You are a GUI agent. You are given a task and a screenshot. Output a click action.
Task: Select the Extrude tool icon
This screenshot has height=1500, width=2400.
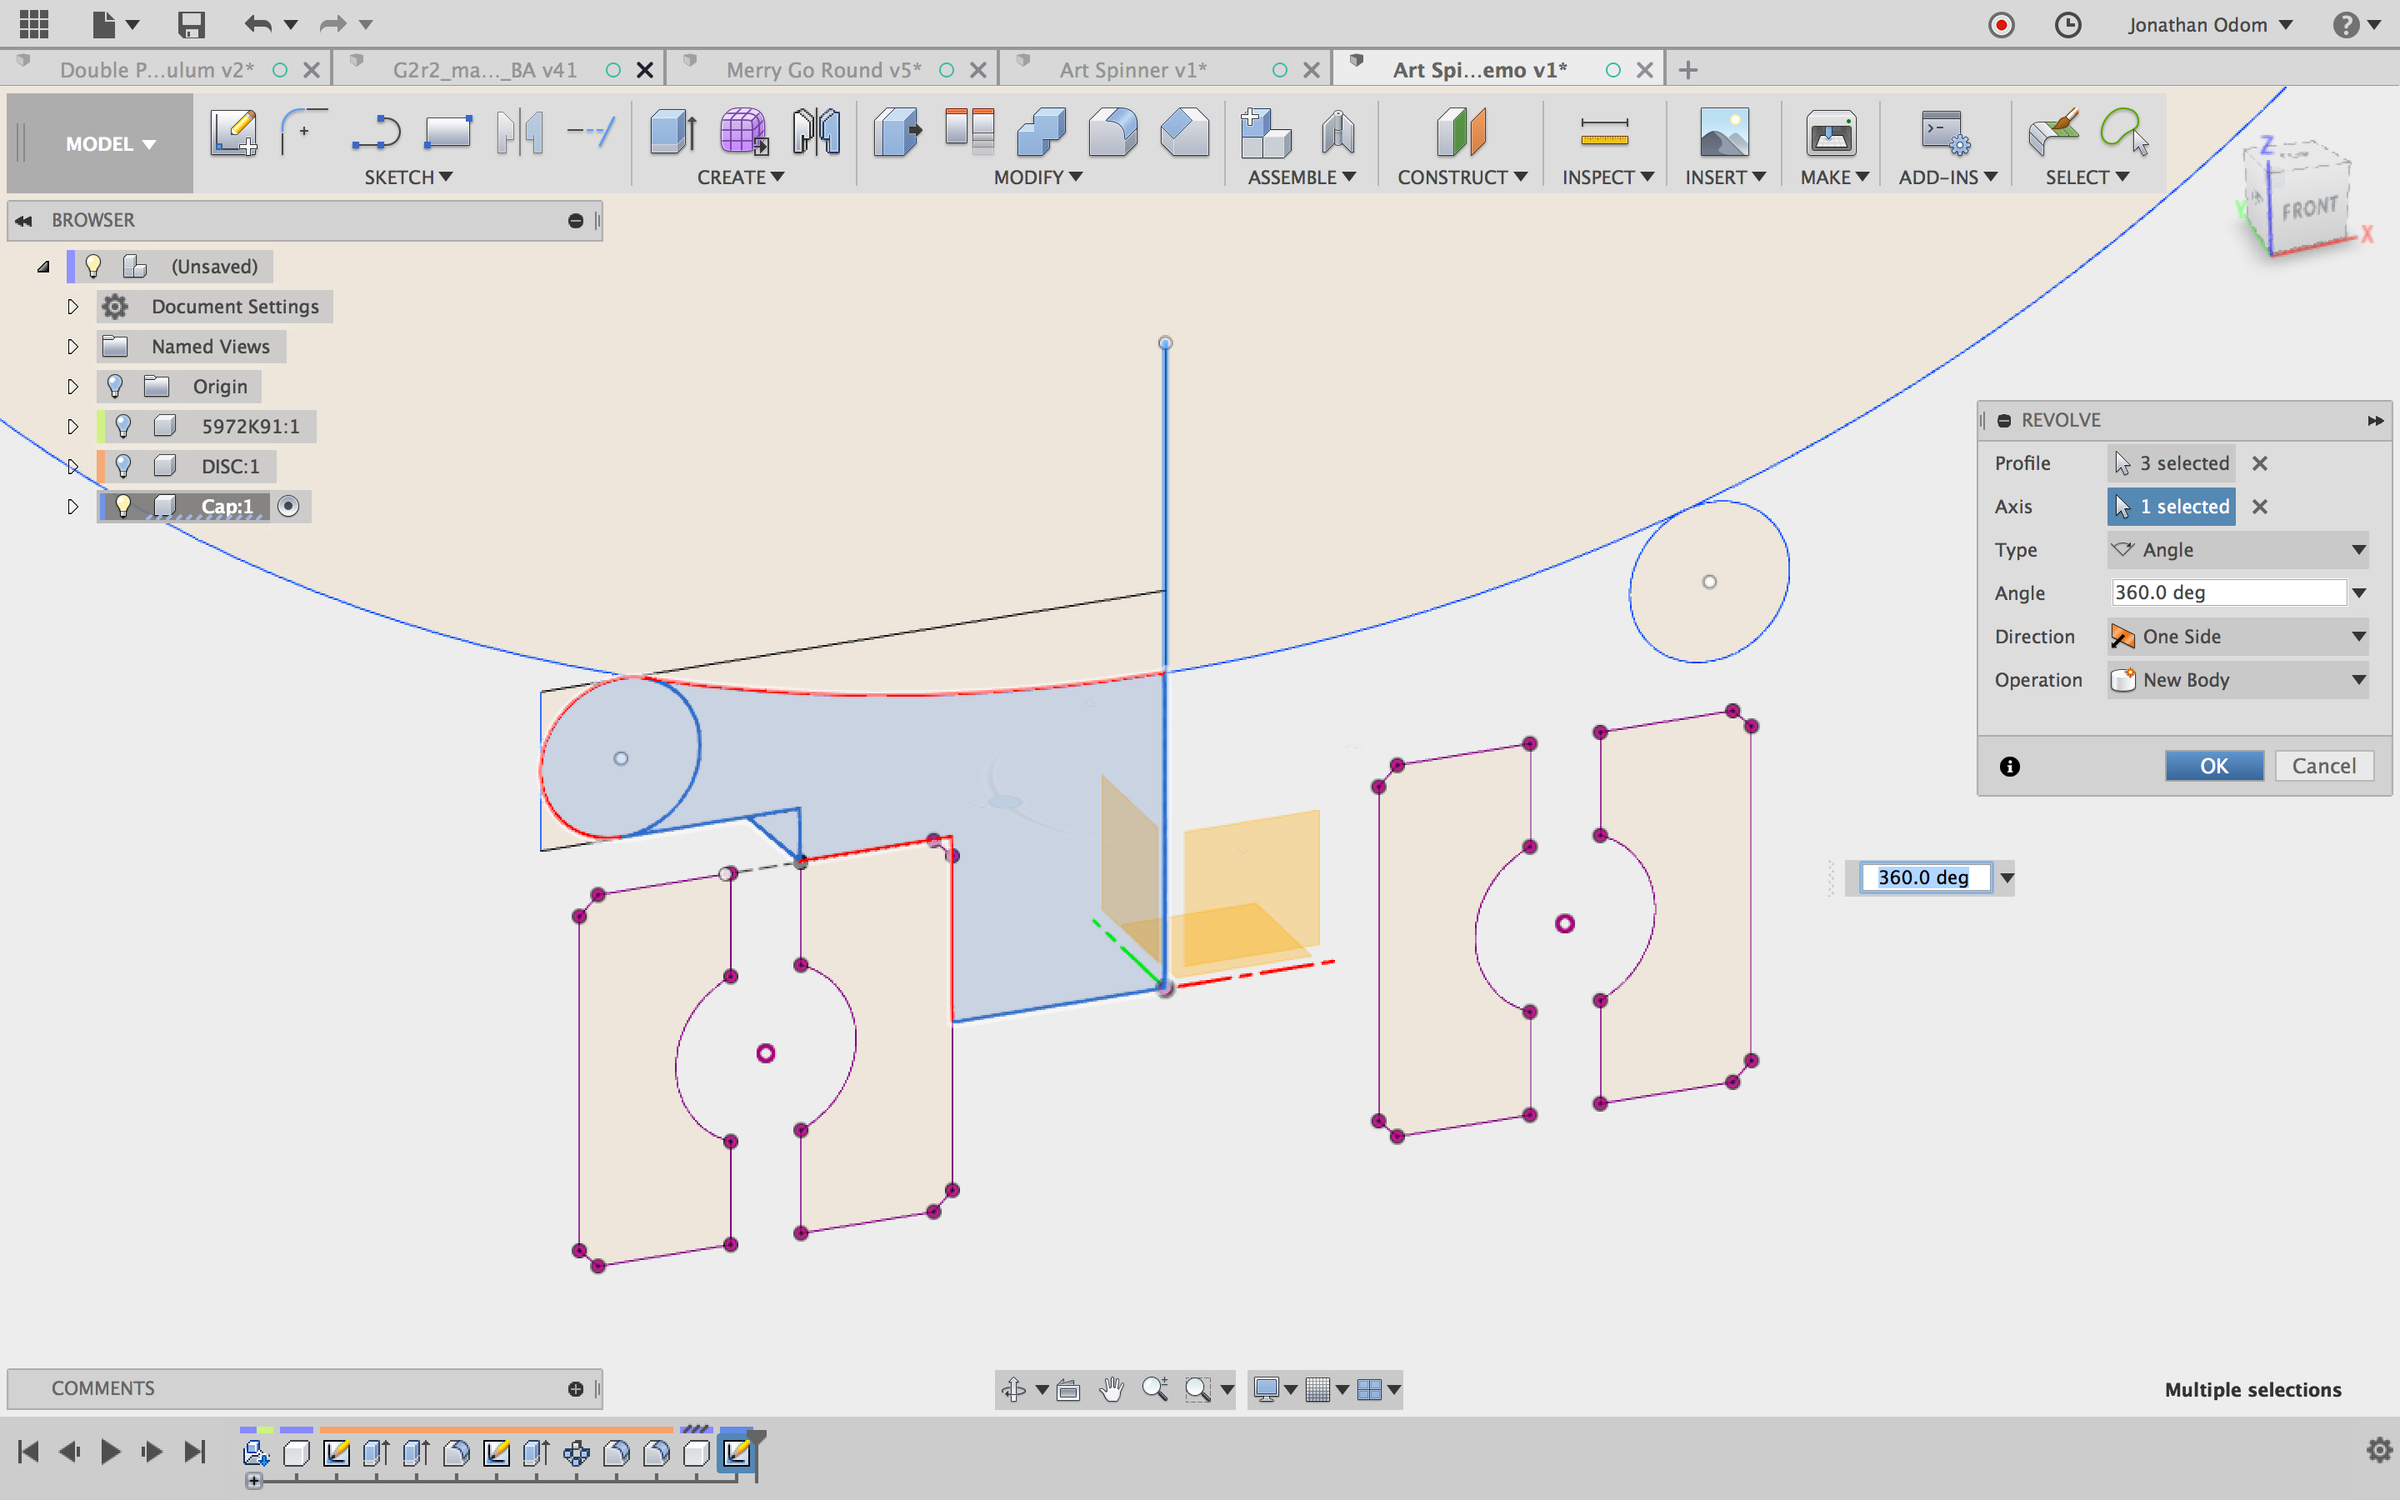tap(673, 133)
